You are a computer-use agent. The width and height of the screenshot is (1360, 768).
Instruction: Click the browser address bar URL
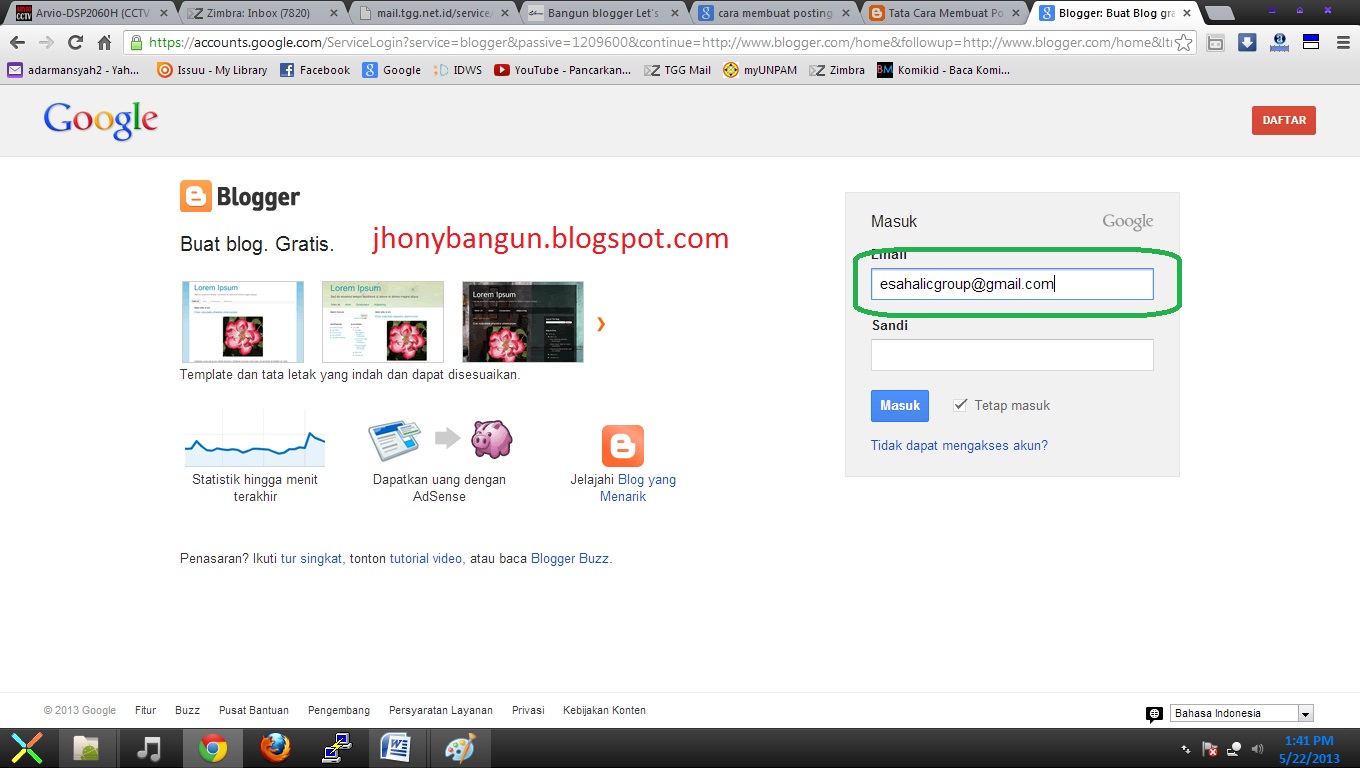coord(660,43)
